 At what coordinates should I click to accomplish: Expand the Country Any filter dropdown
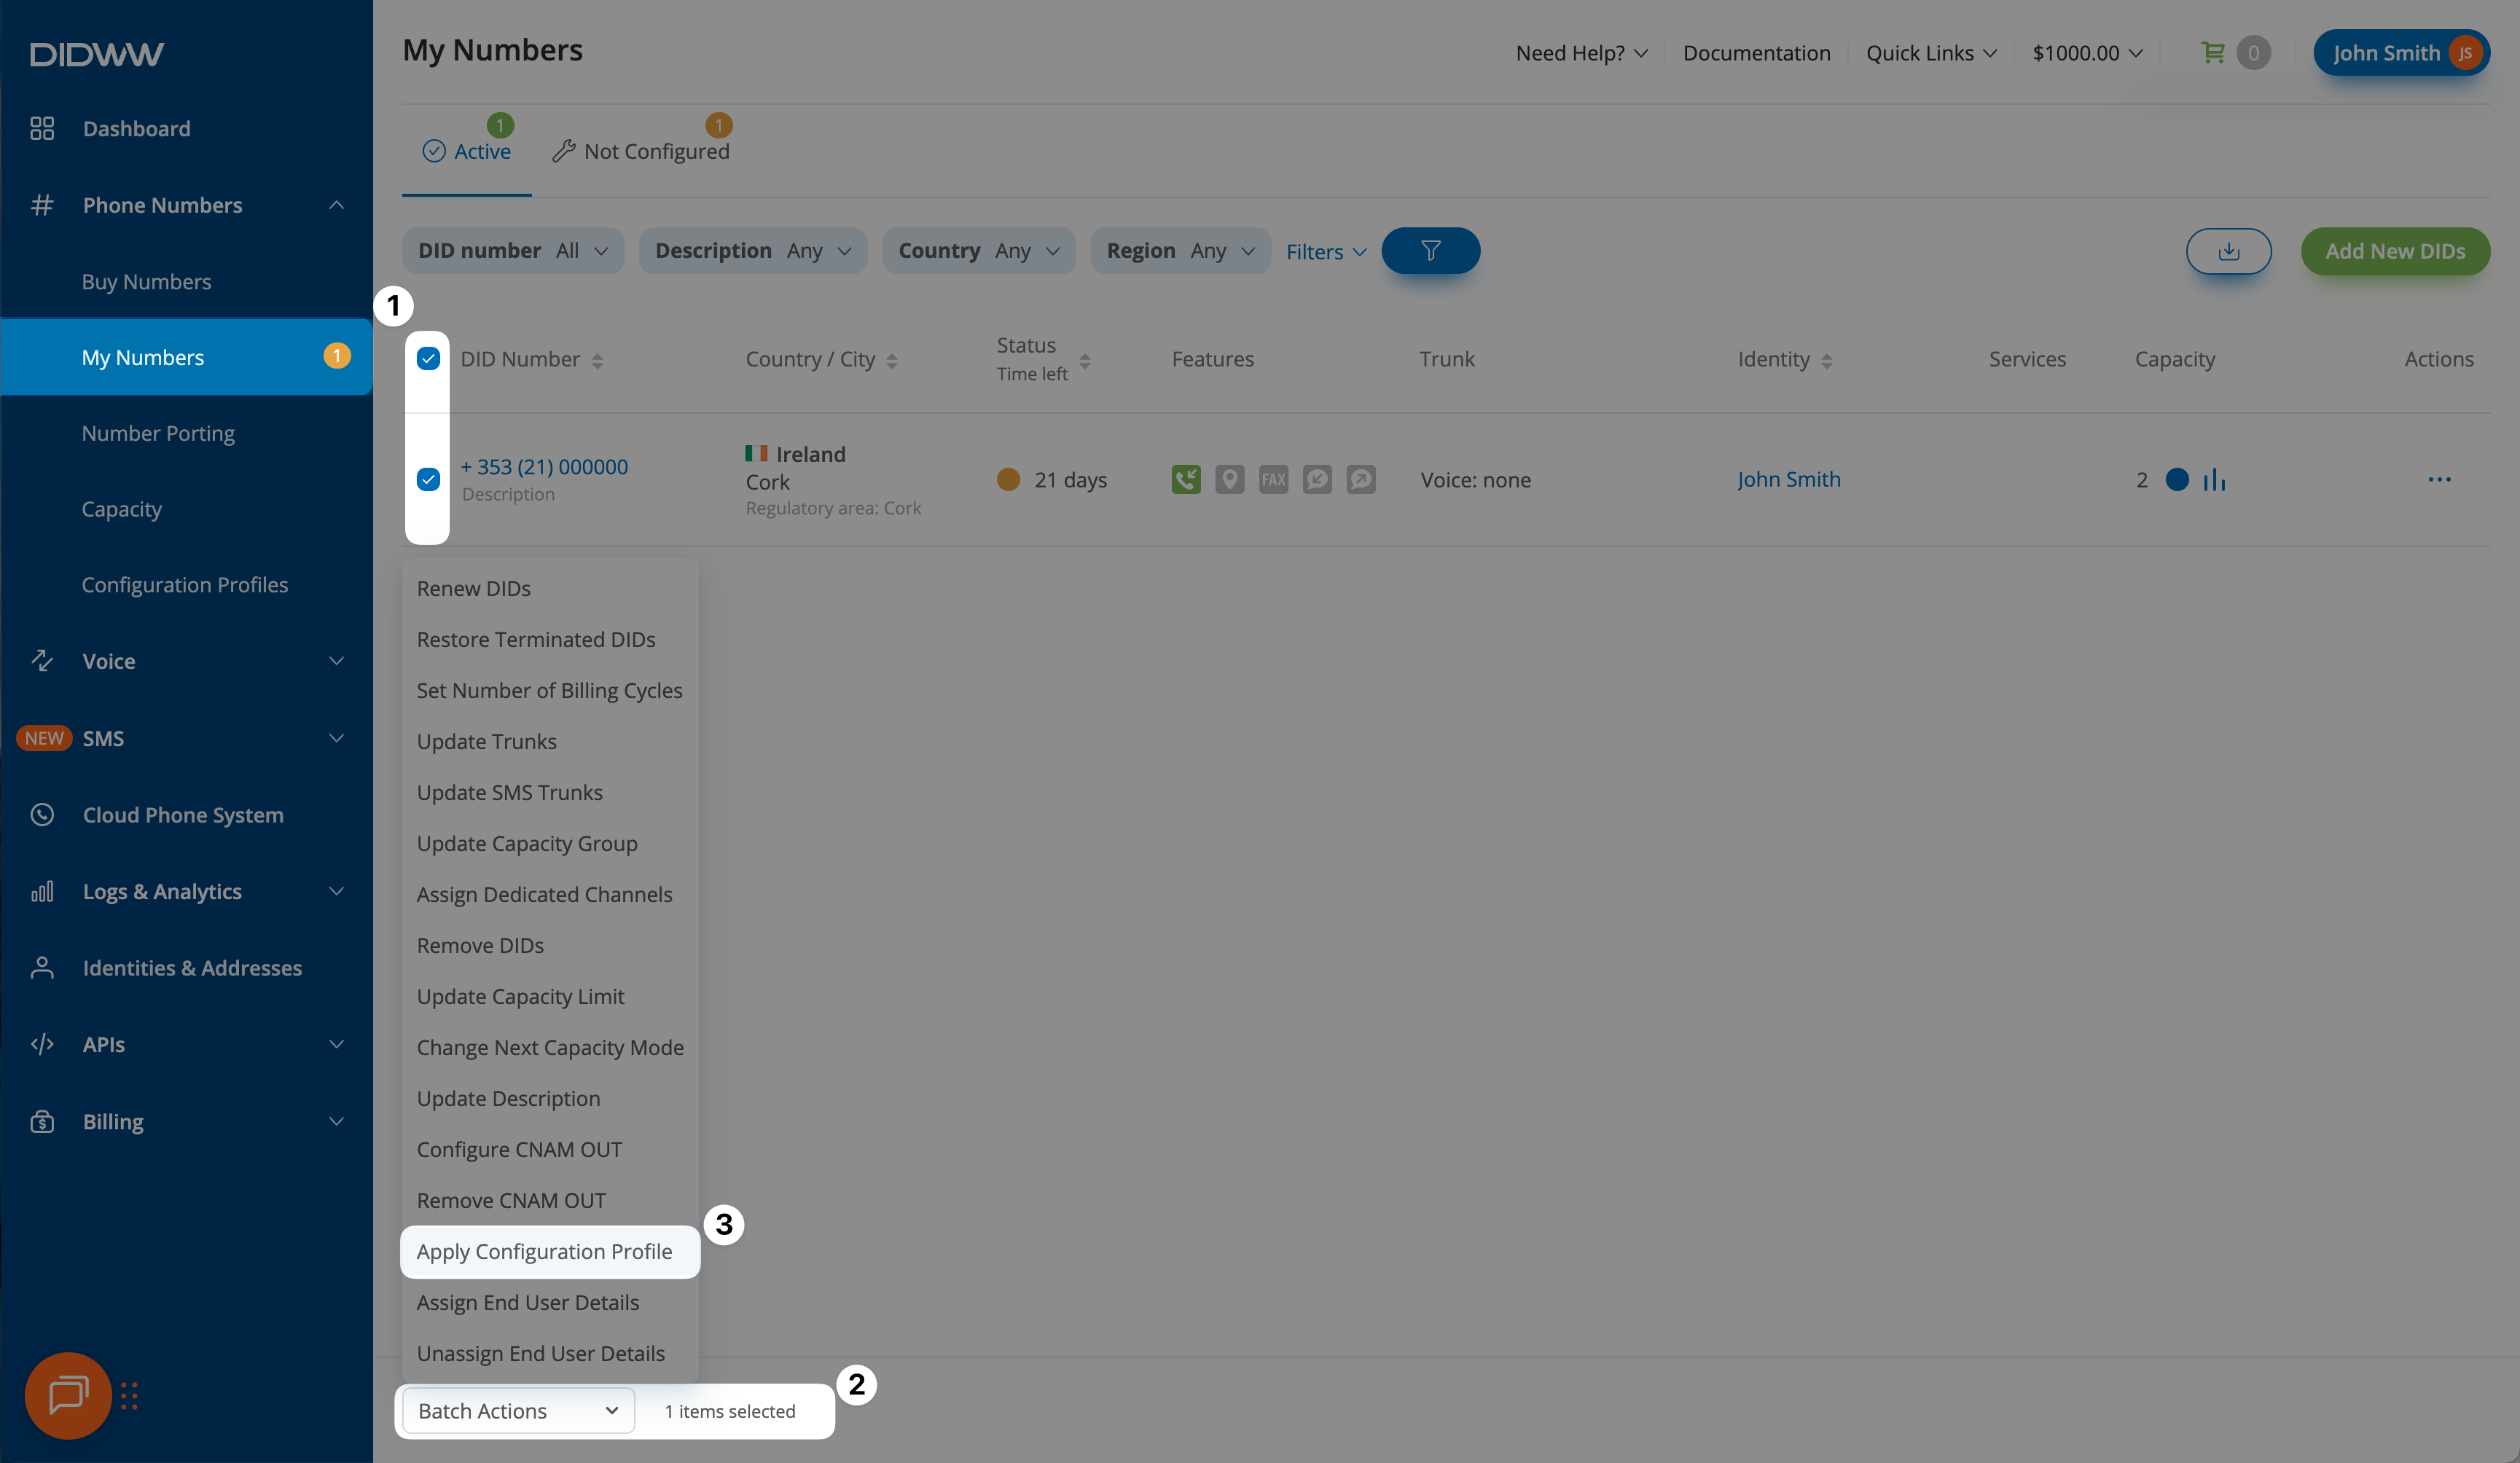978,251
